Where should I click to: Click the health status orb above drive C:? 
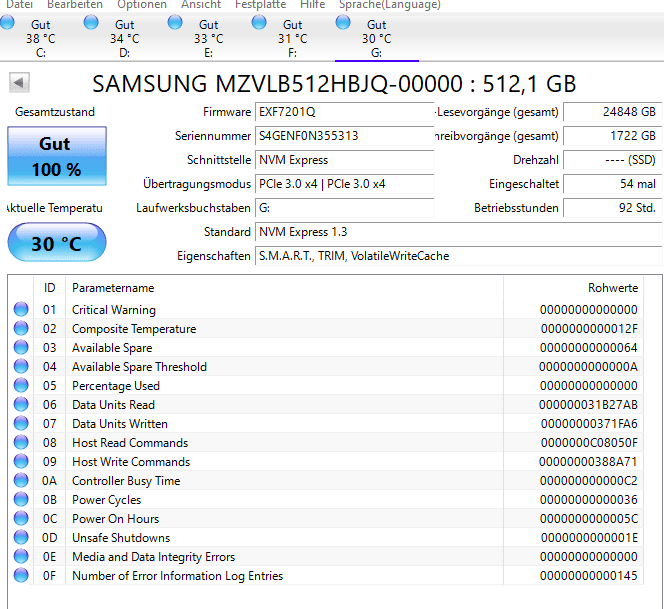(7, 22)
